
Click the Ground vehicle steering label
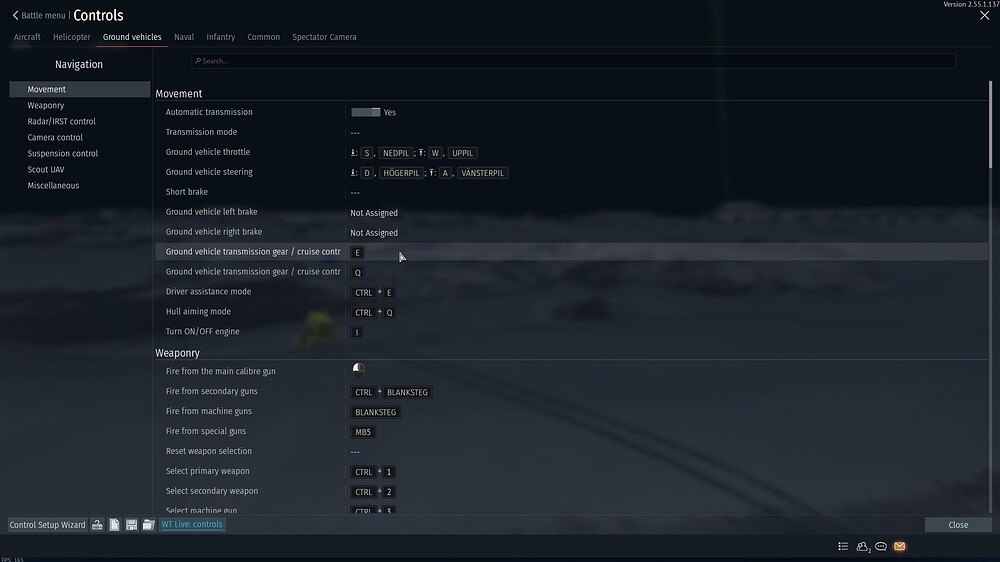pyautogui.click(x=209, y=172)
